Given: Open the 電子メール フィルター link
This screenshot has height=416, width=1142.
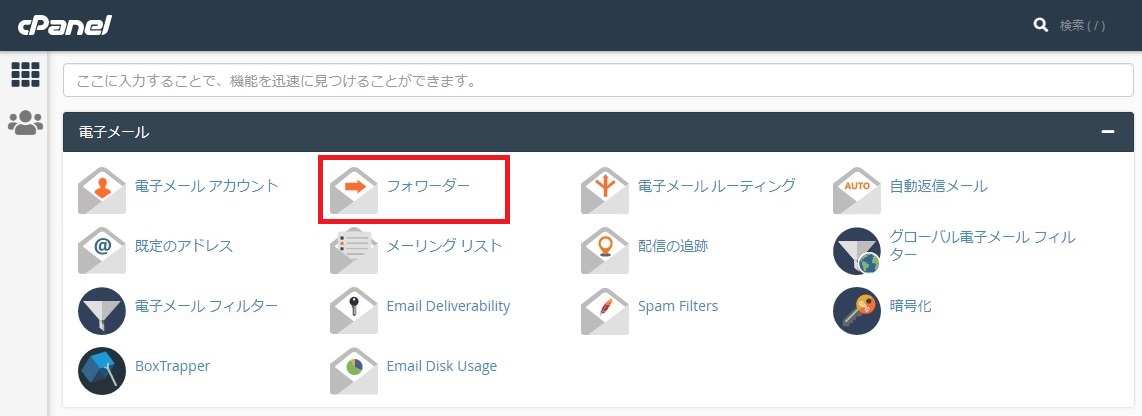Looking at the screenshot, I should pos(207,306).
